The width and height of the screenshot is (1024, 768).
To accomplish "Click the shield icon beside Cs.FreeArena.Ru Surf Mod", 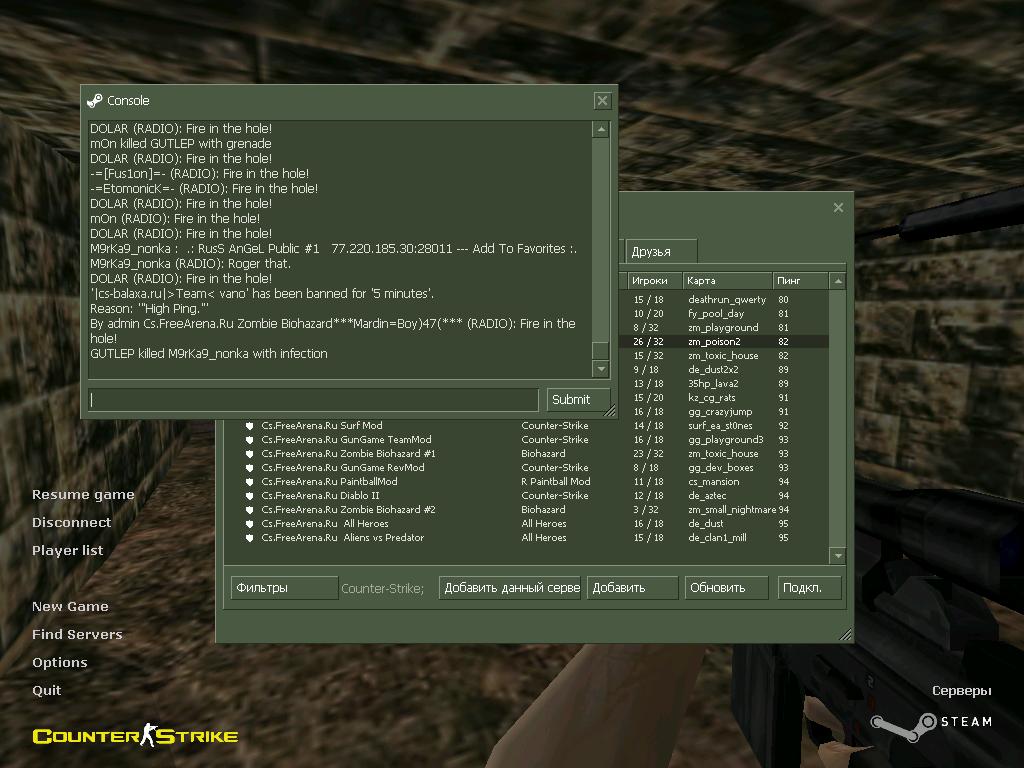I will pos(249,426).
